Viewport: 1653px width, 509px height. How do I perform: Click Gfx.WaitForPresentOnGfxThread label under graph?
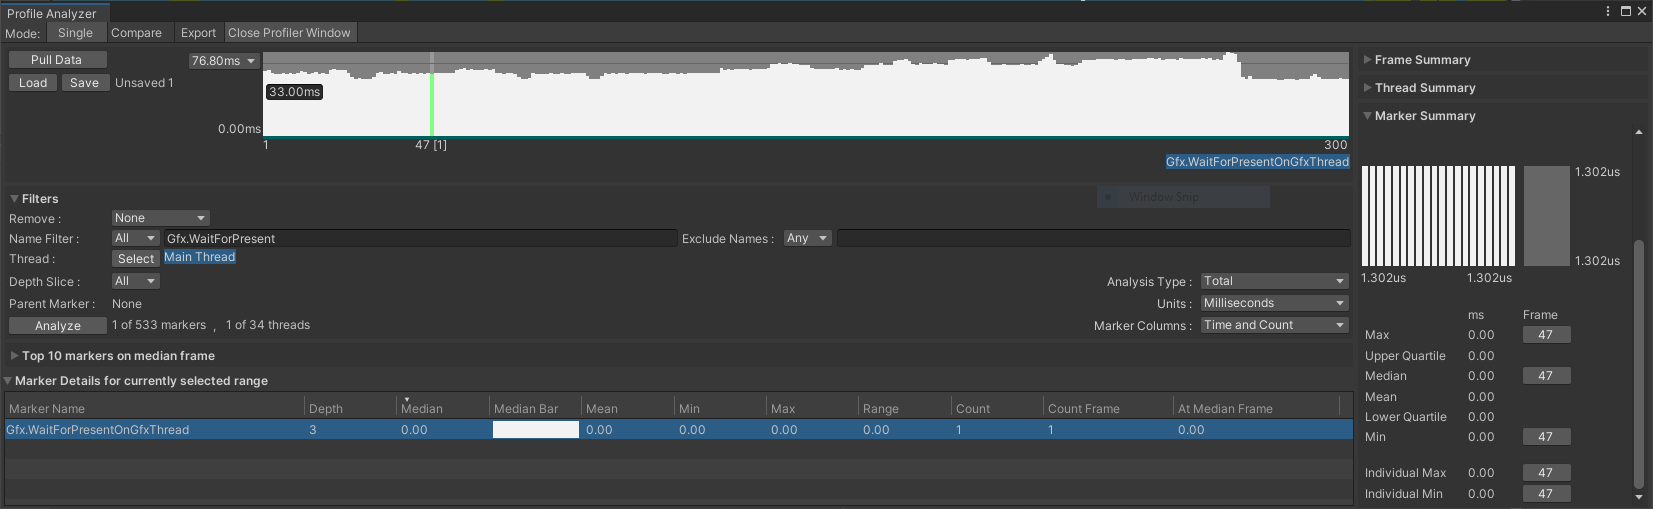1257,162
